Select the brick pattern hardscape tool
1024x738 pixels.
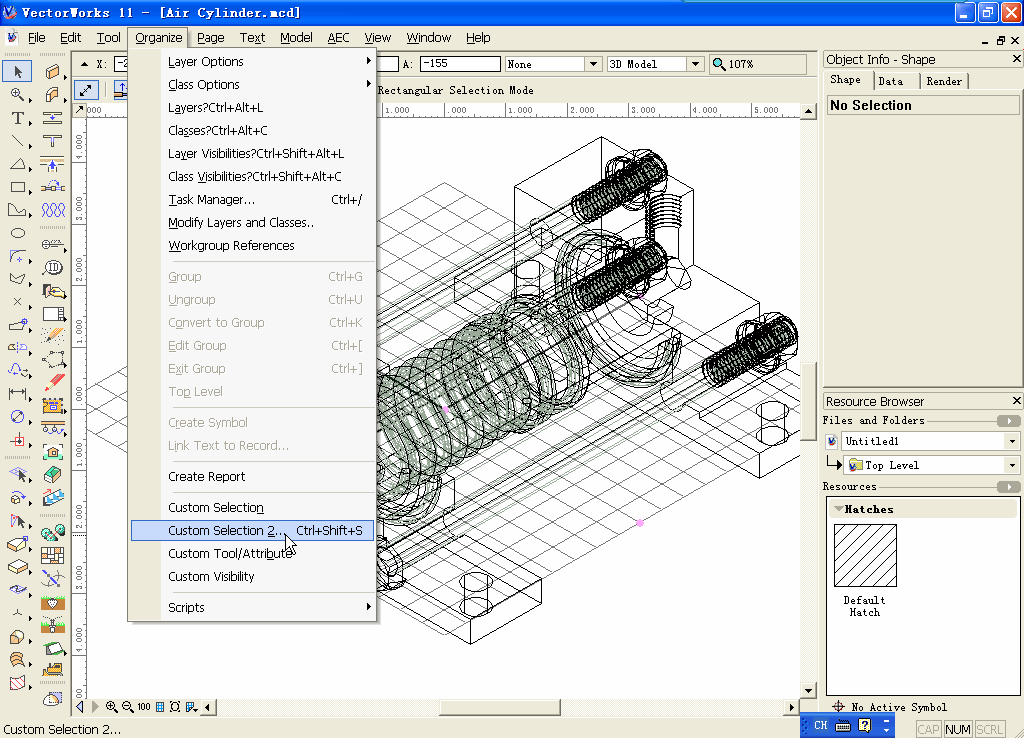click(x=52, y=555)
